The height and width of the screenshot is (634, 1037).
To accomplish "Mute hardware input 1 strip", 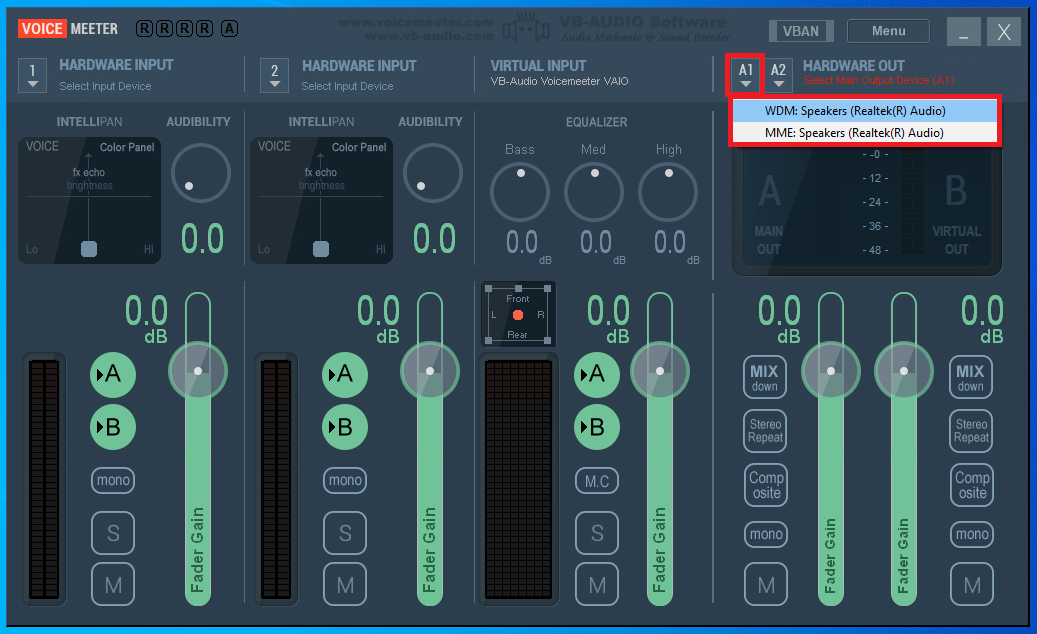I will click(113, 584).
